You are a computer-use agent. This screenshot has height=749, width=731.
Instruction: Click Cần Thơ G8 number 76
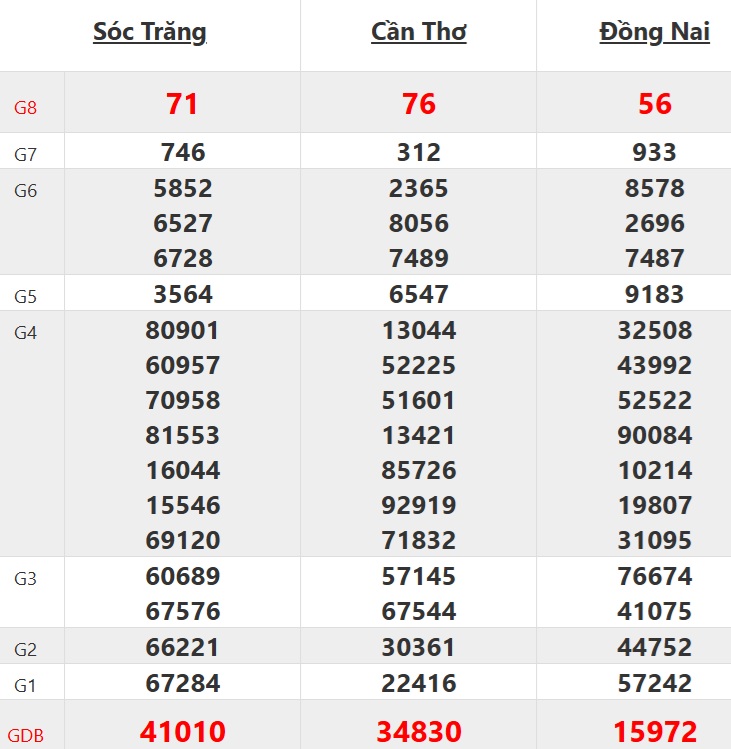(x=418, y=104)
